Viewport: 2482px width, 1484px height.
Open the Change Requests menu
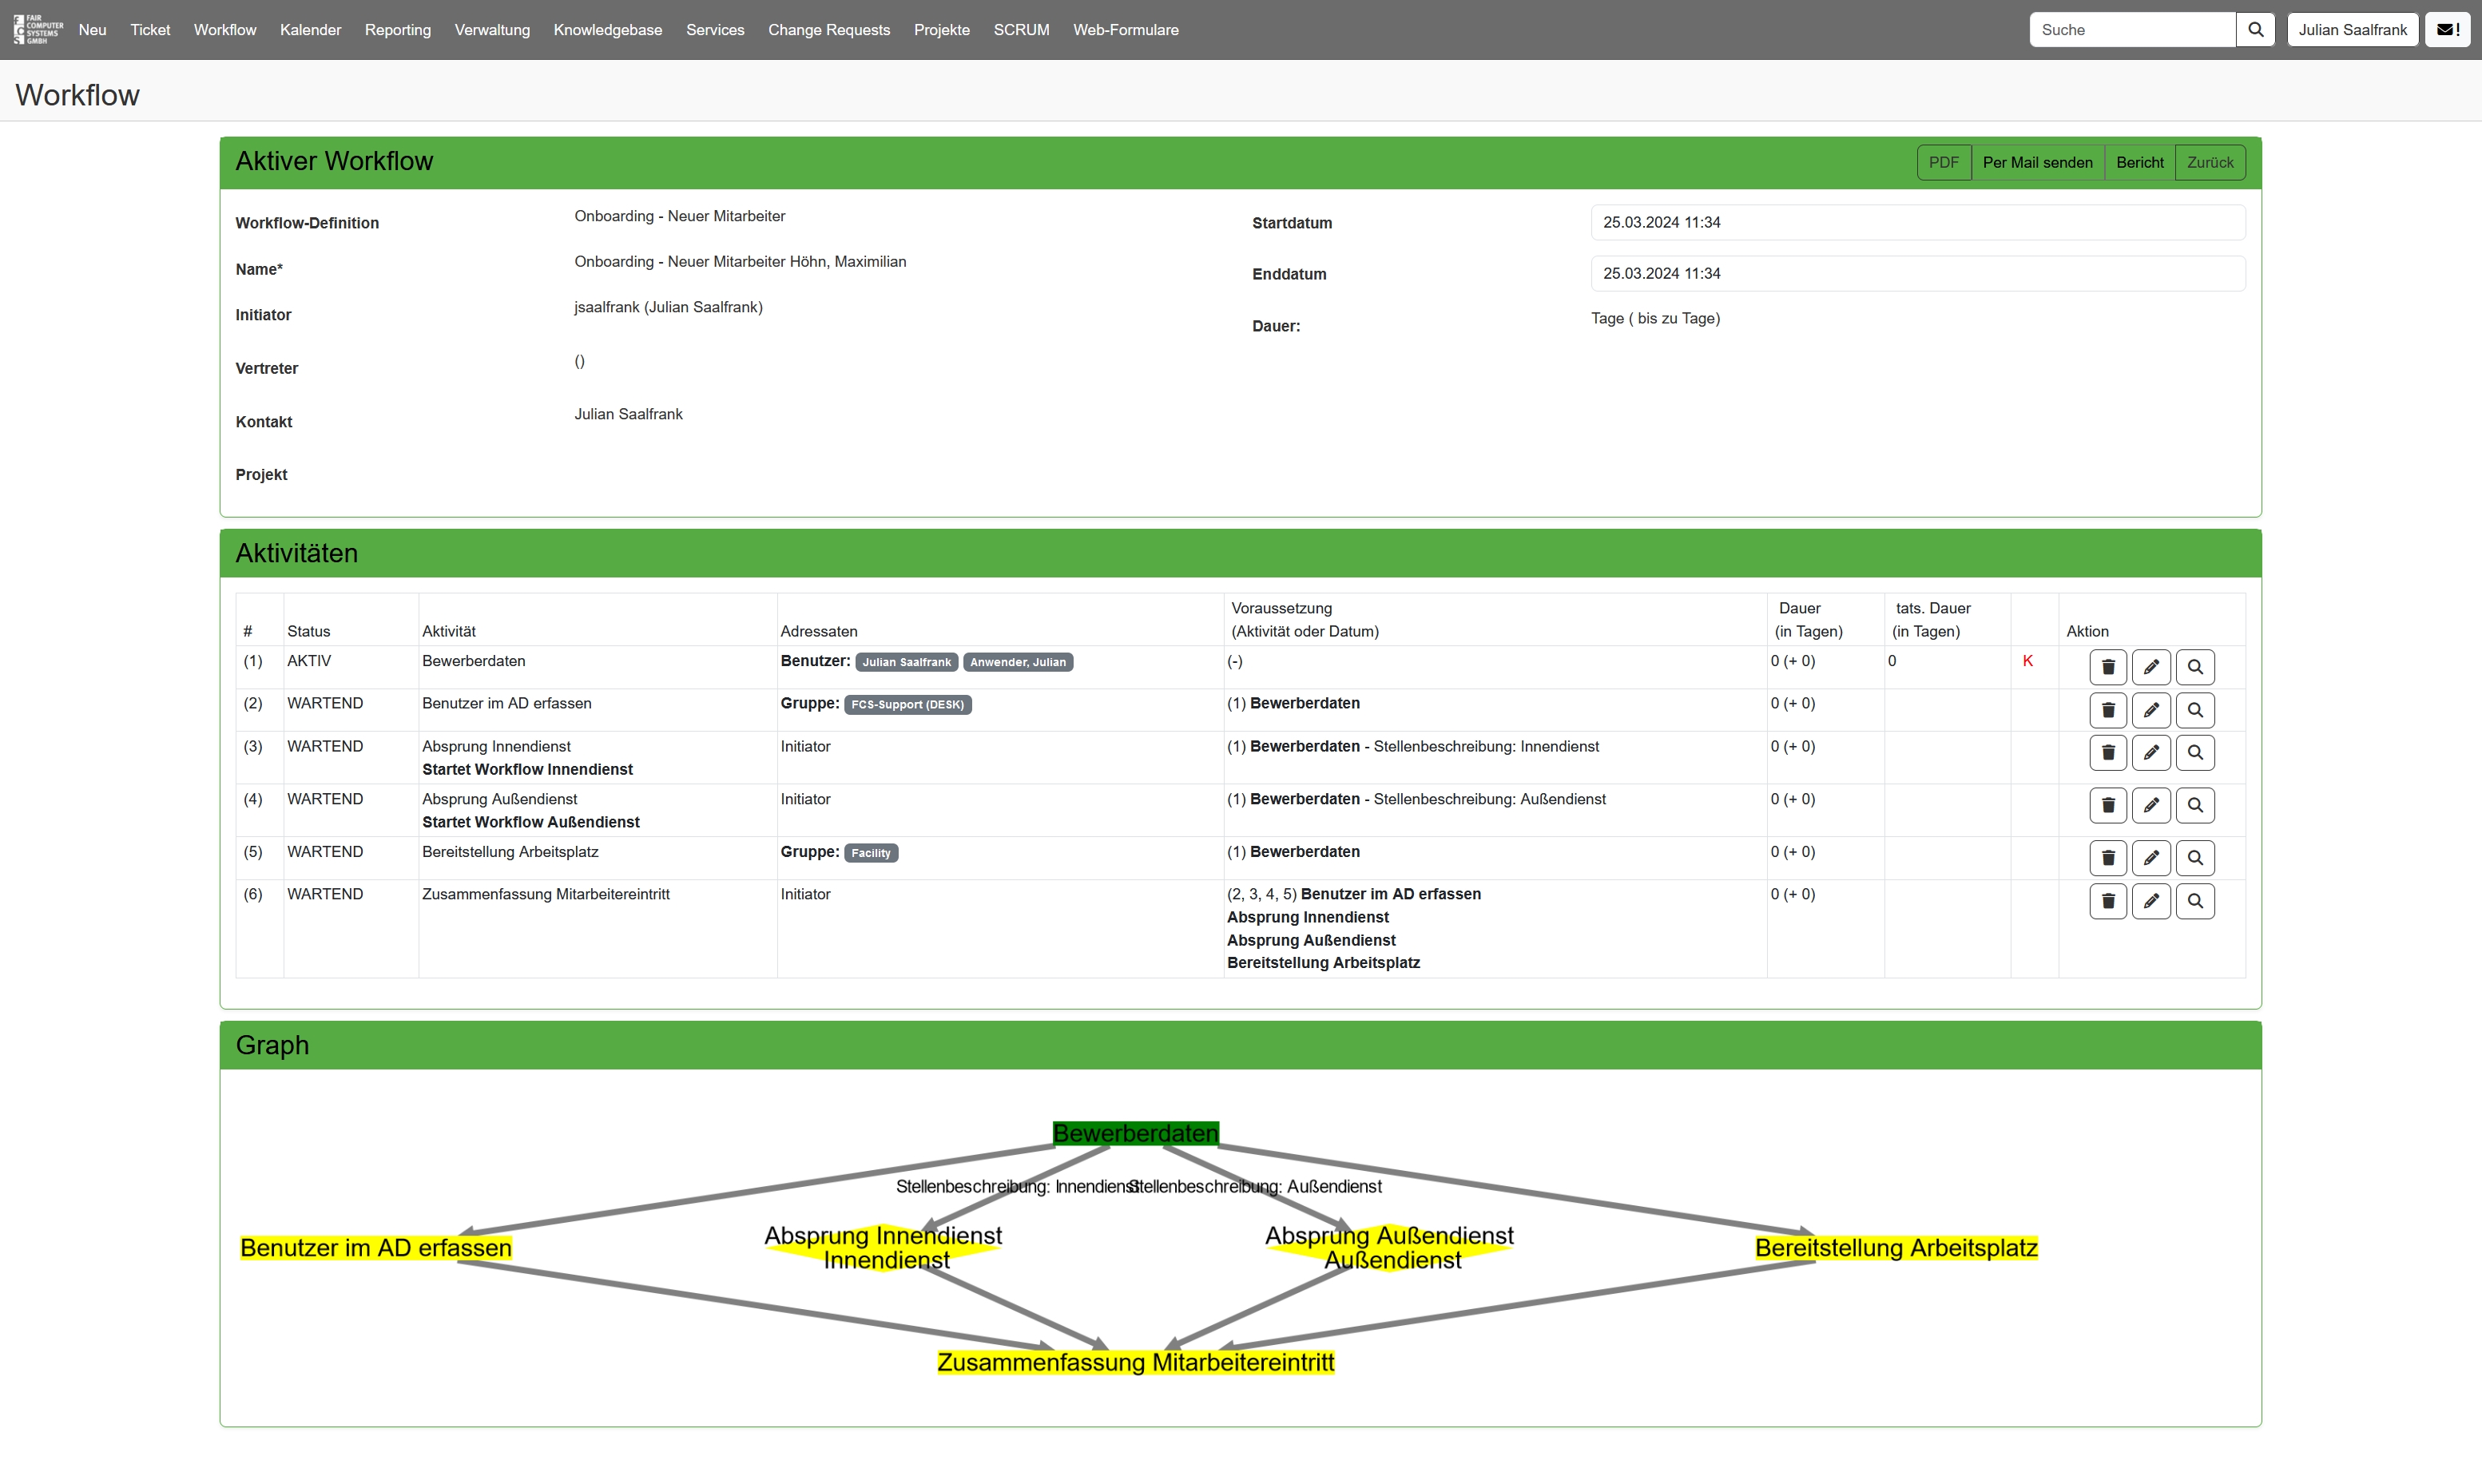coord(828,30)
